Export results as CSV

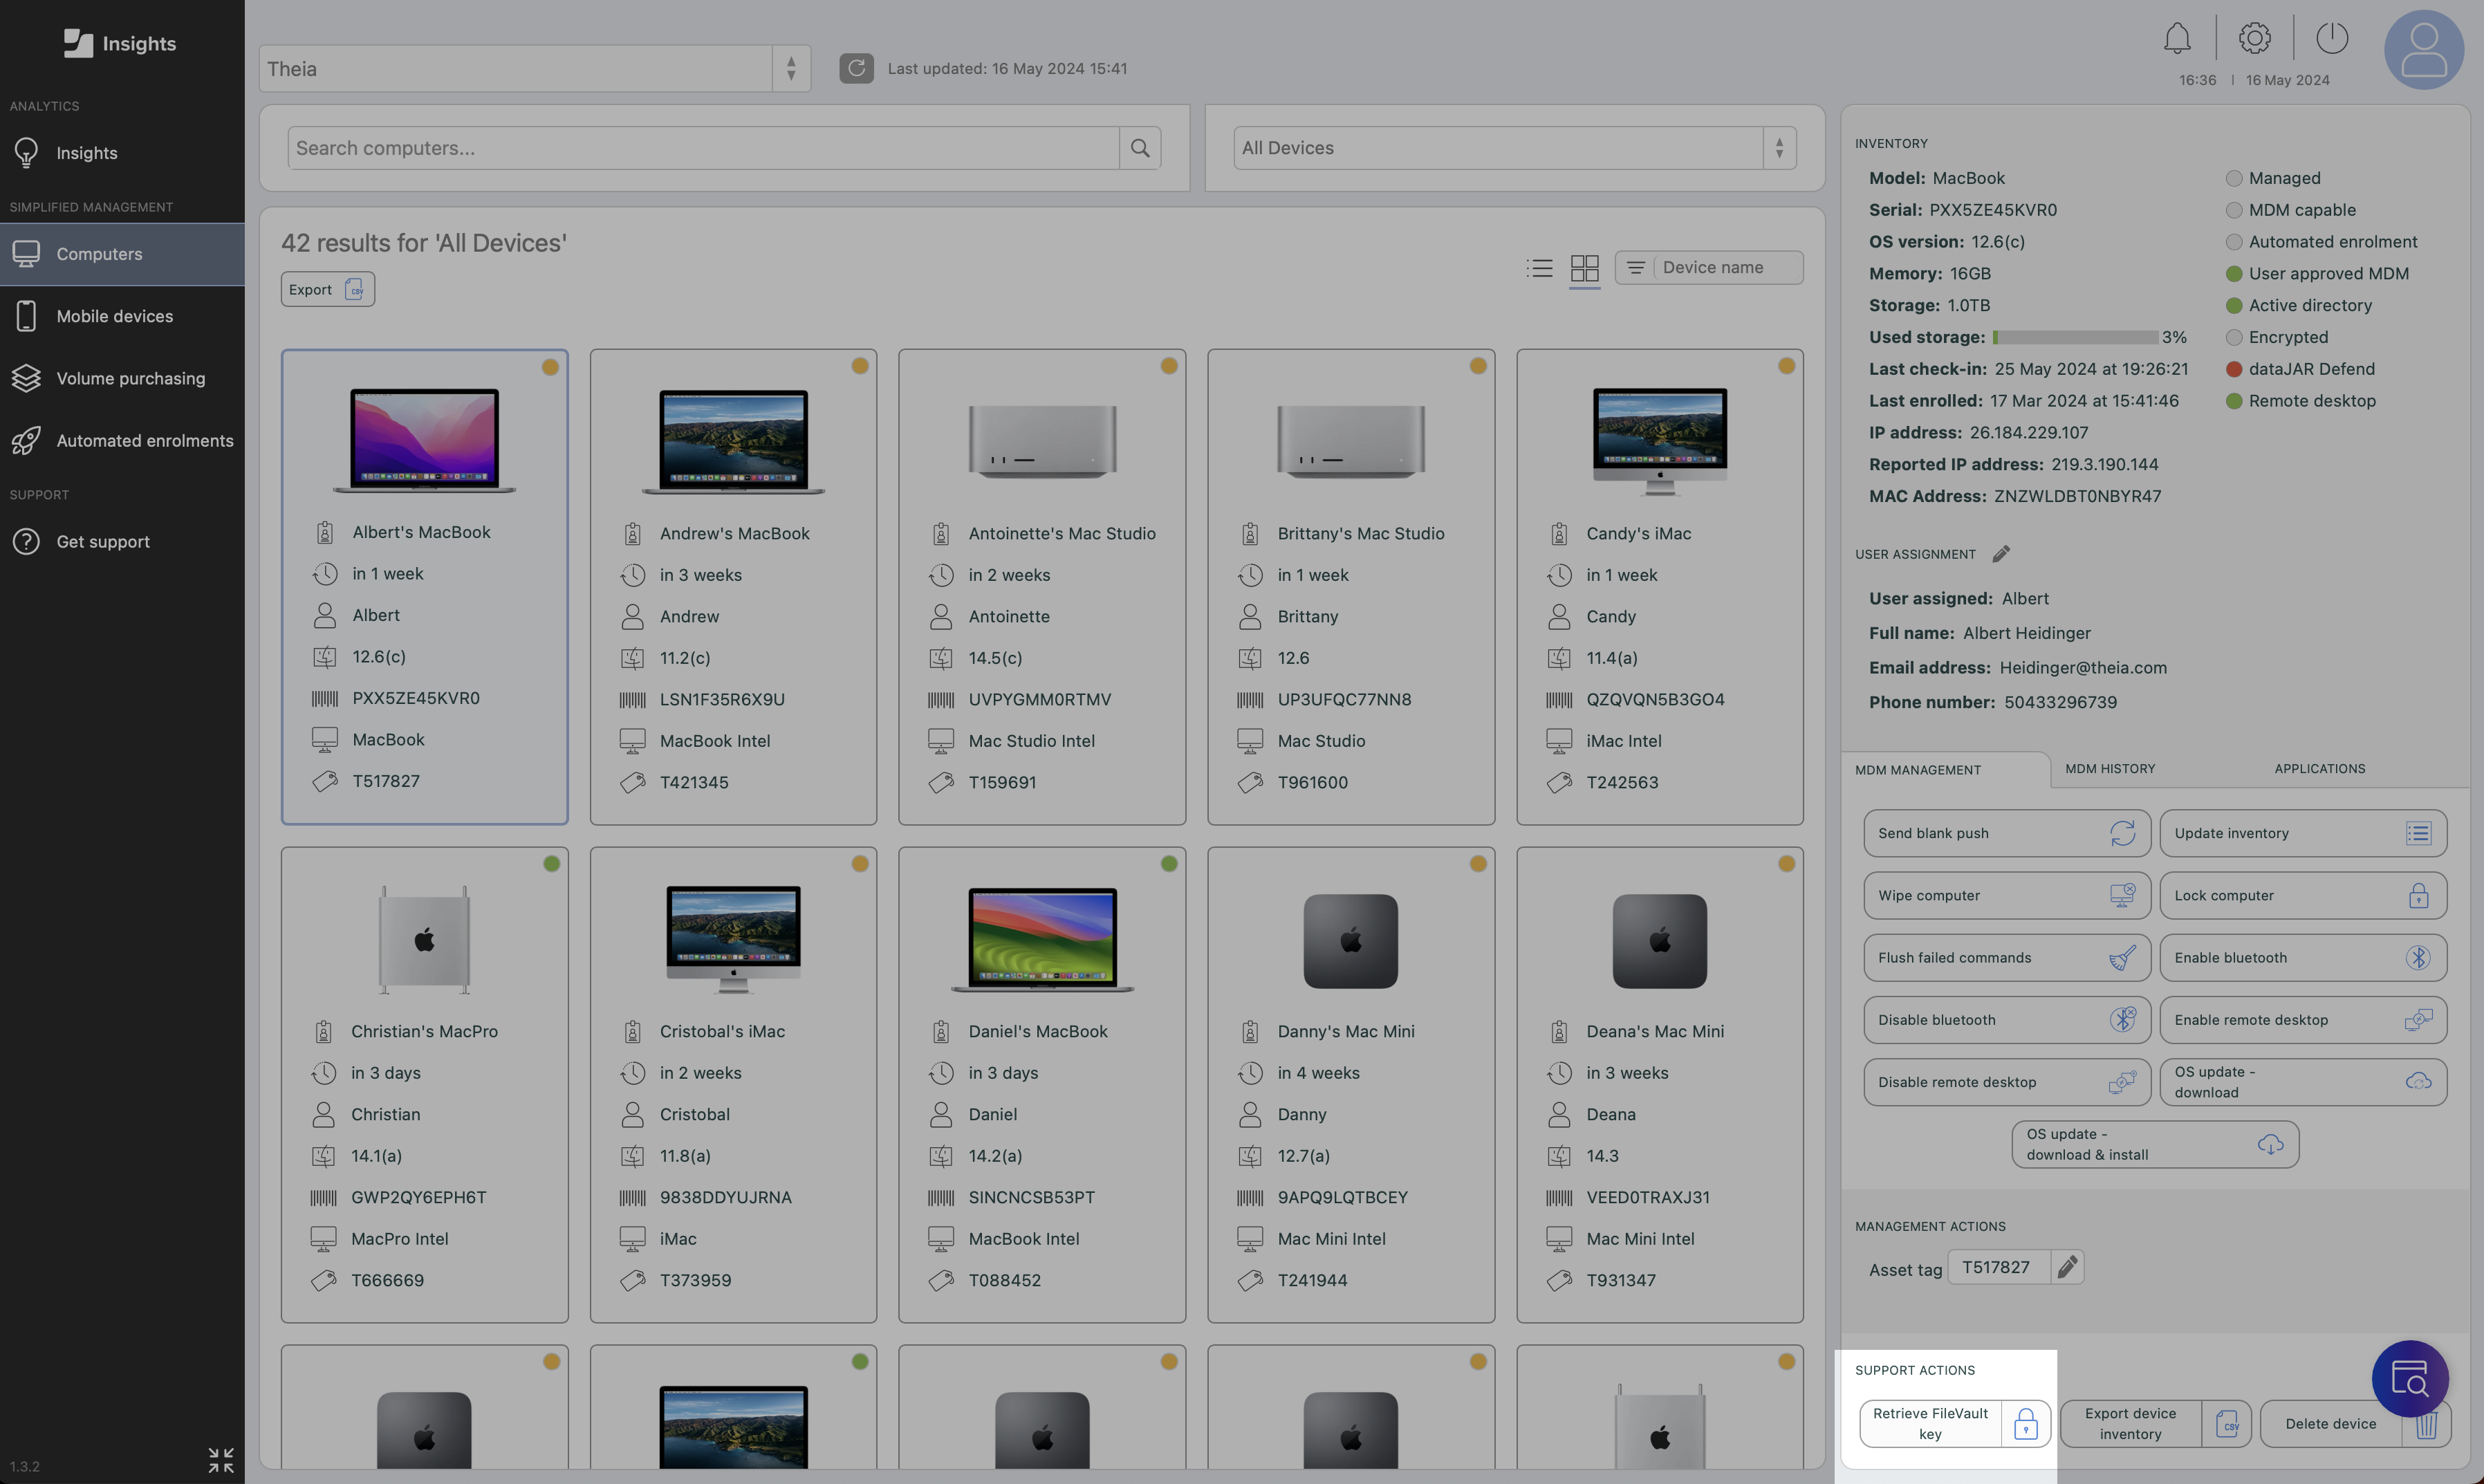coord(327,289)
